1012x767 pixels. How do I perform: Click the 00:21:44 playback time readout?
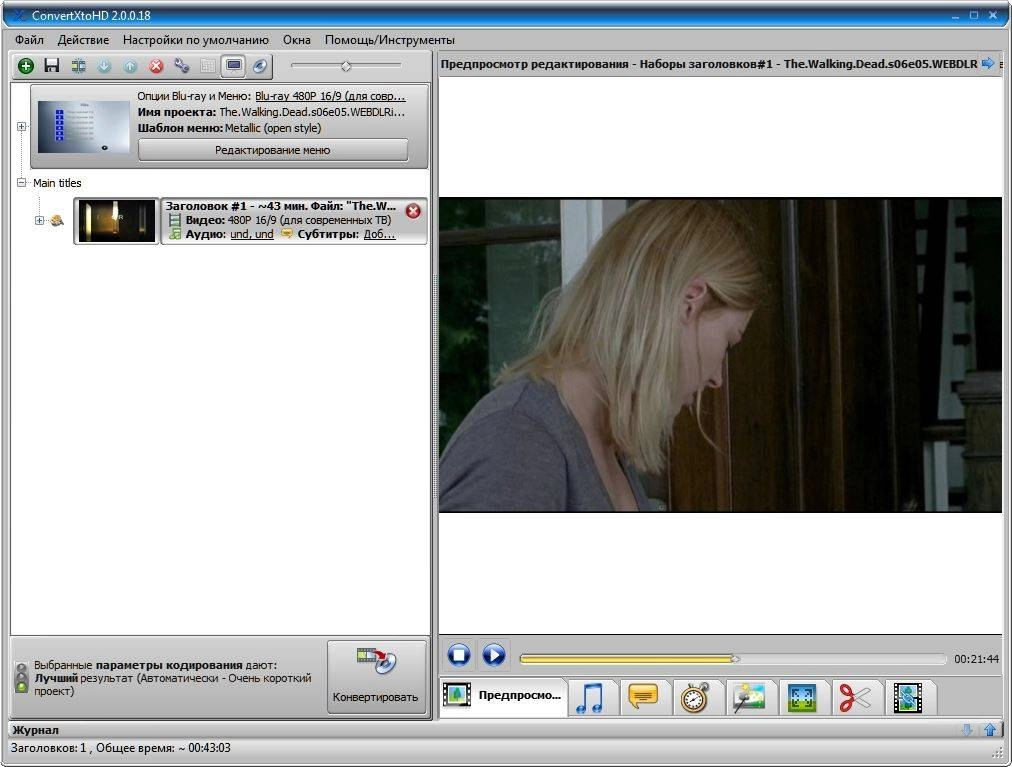pos(976,659)
